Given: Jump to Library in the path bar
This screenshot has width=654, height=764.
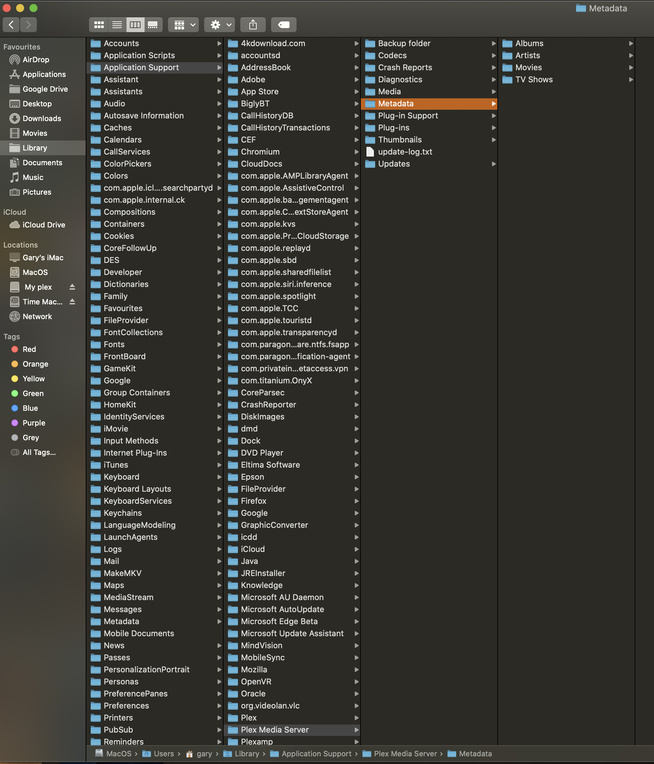Looking at the screenshot, I should tap(241, 754).
